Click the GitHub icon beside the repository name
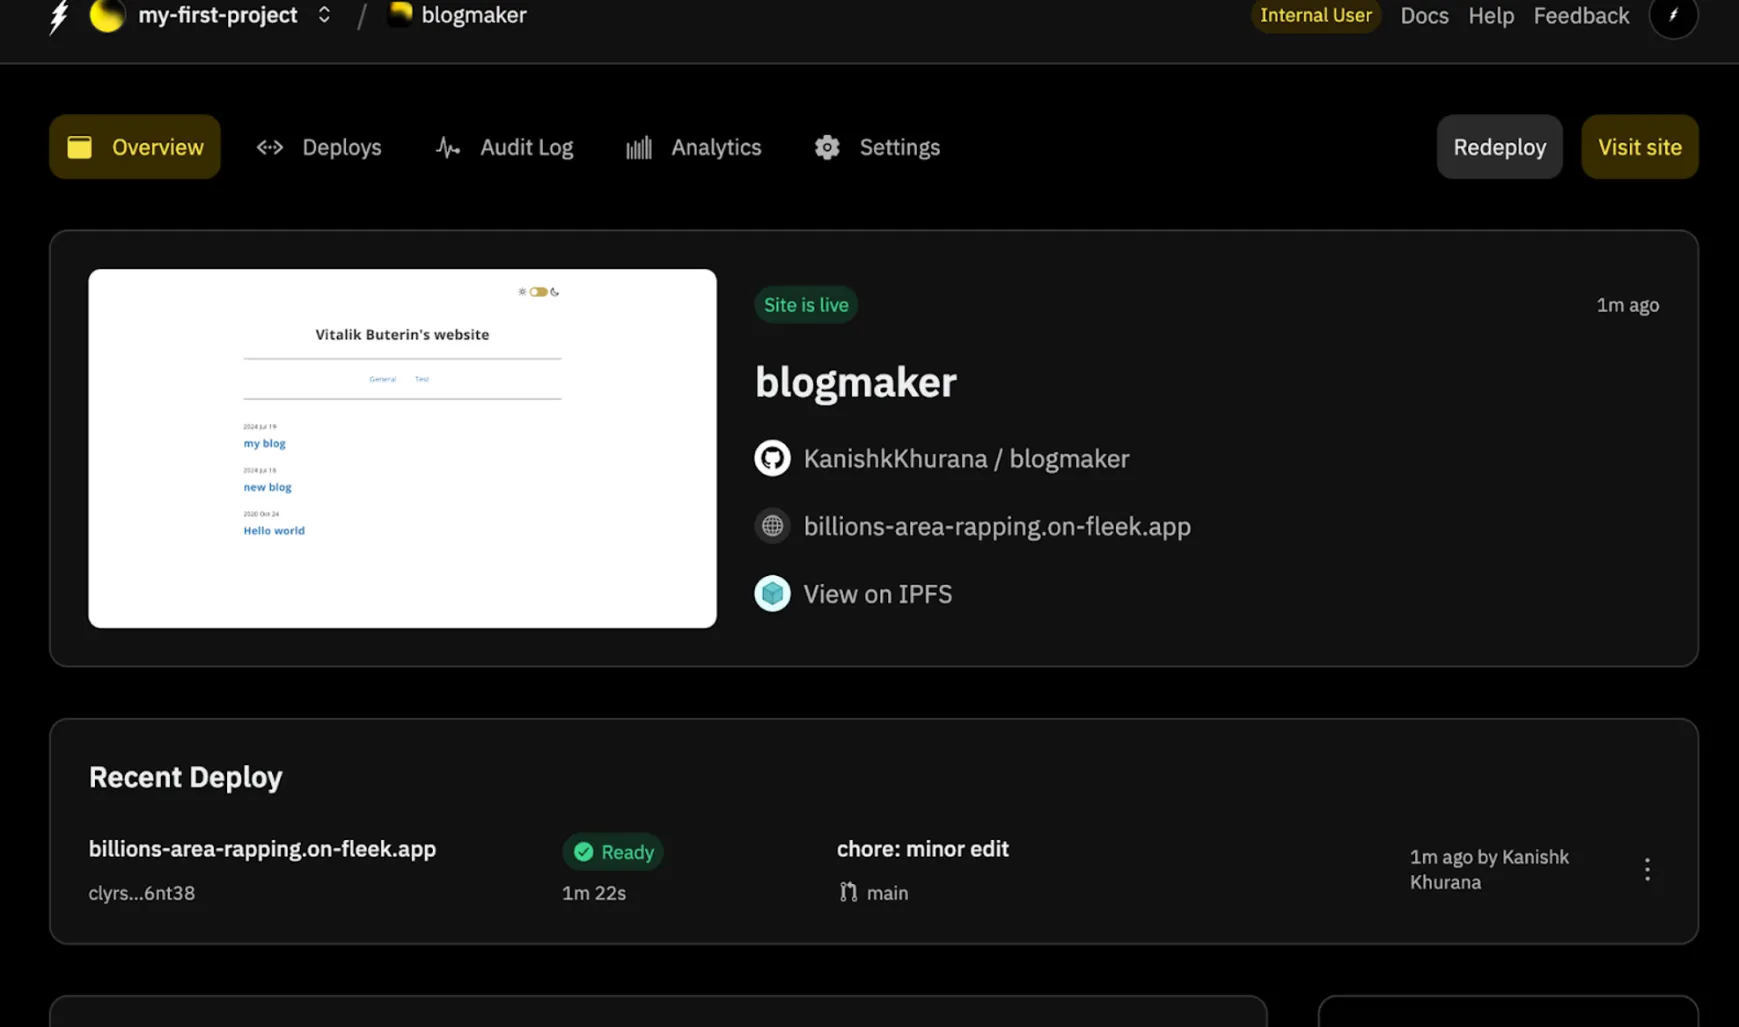Screen dimensions: 1739x1027 click(772, 458)
